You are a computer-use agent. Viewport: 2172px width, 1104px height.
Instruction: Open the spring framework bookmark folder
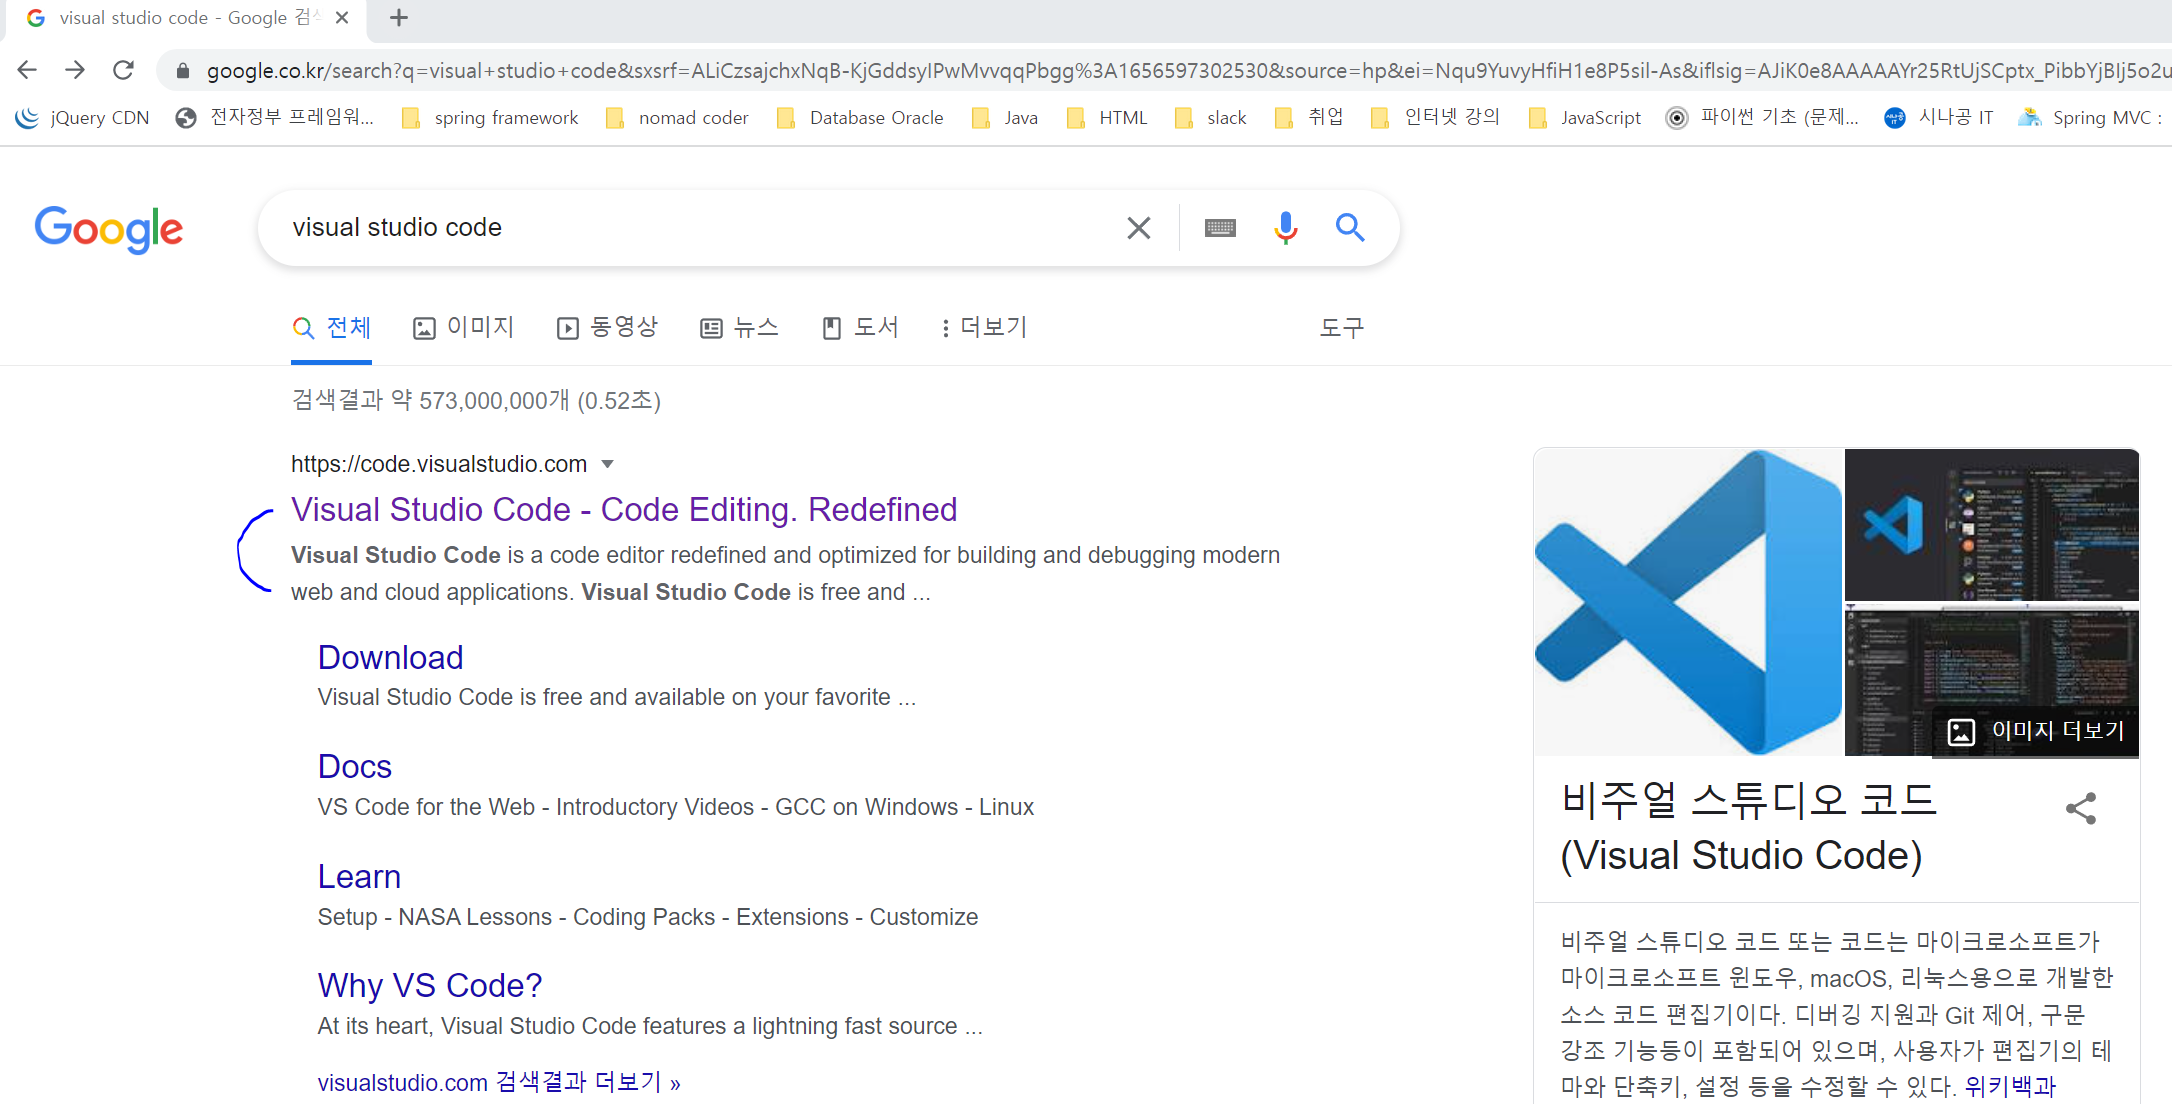[x=490, y=118]
